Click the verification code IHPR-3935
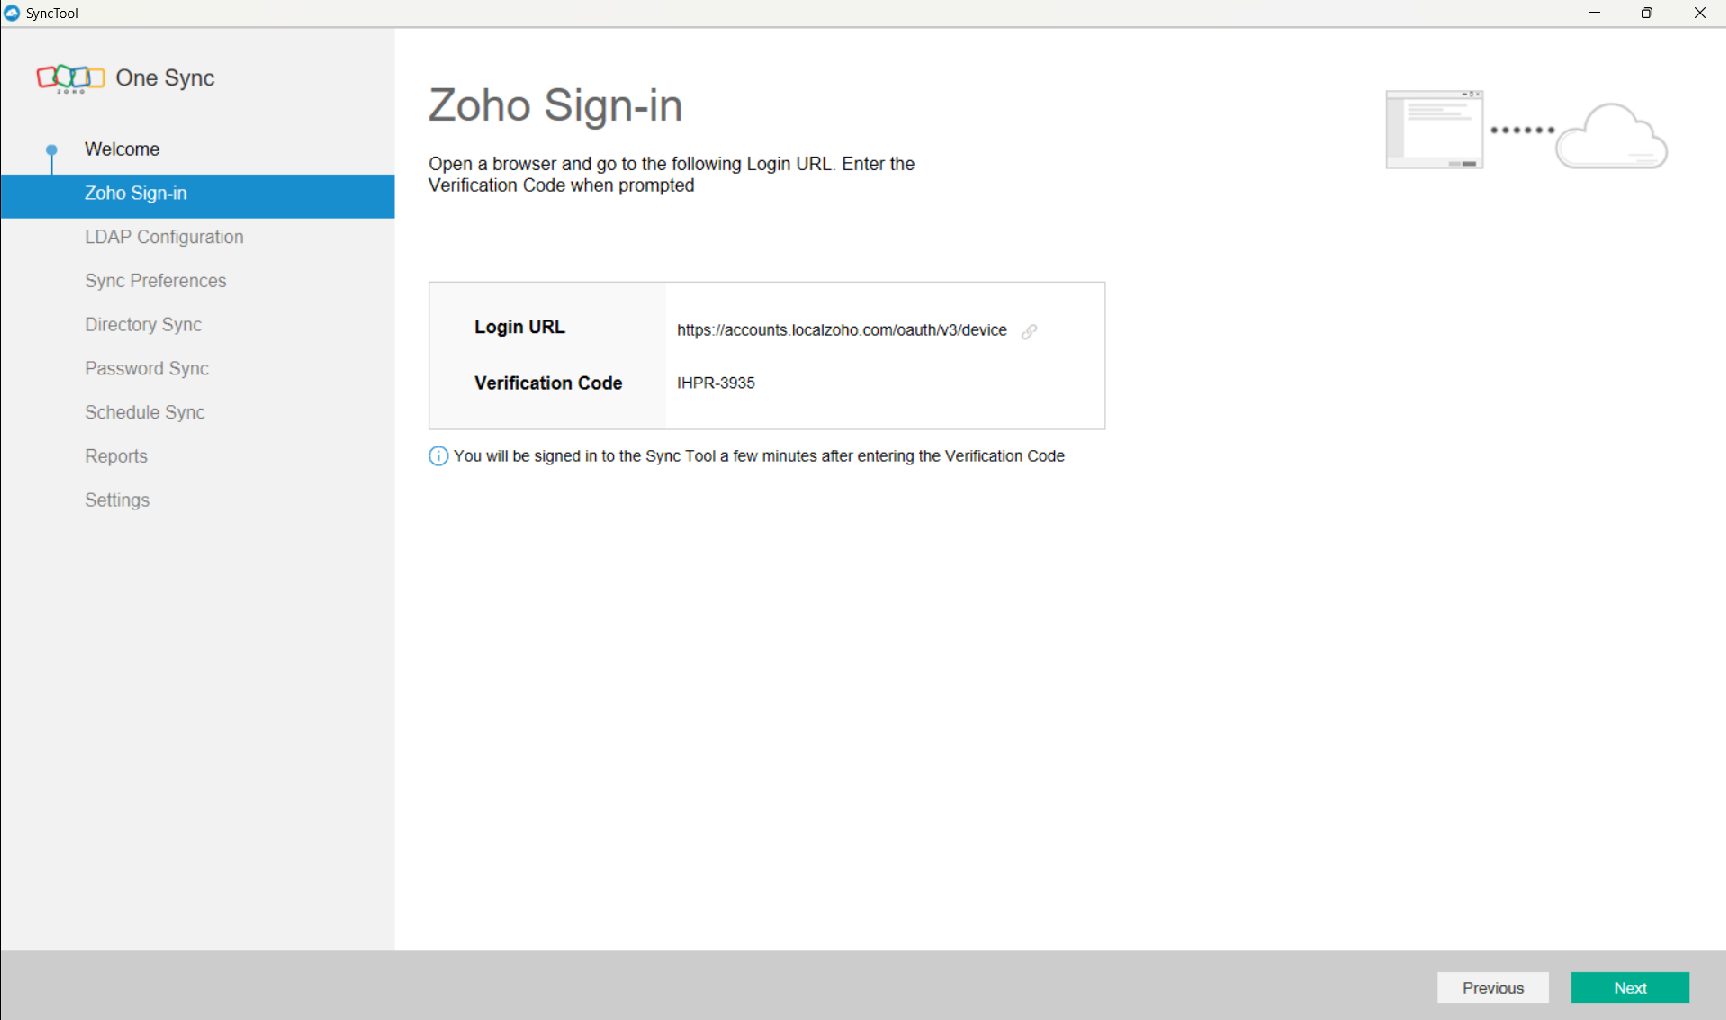The width and height of the screenshot is (1726, 1020). [x=716, y=383]
